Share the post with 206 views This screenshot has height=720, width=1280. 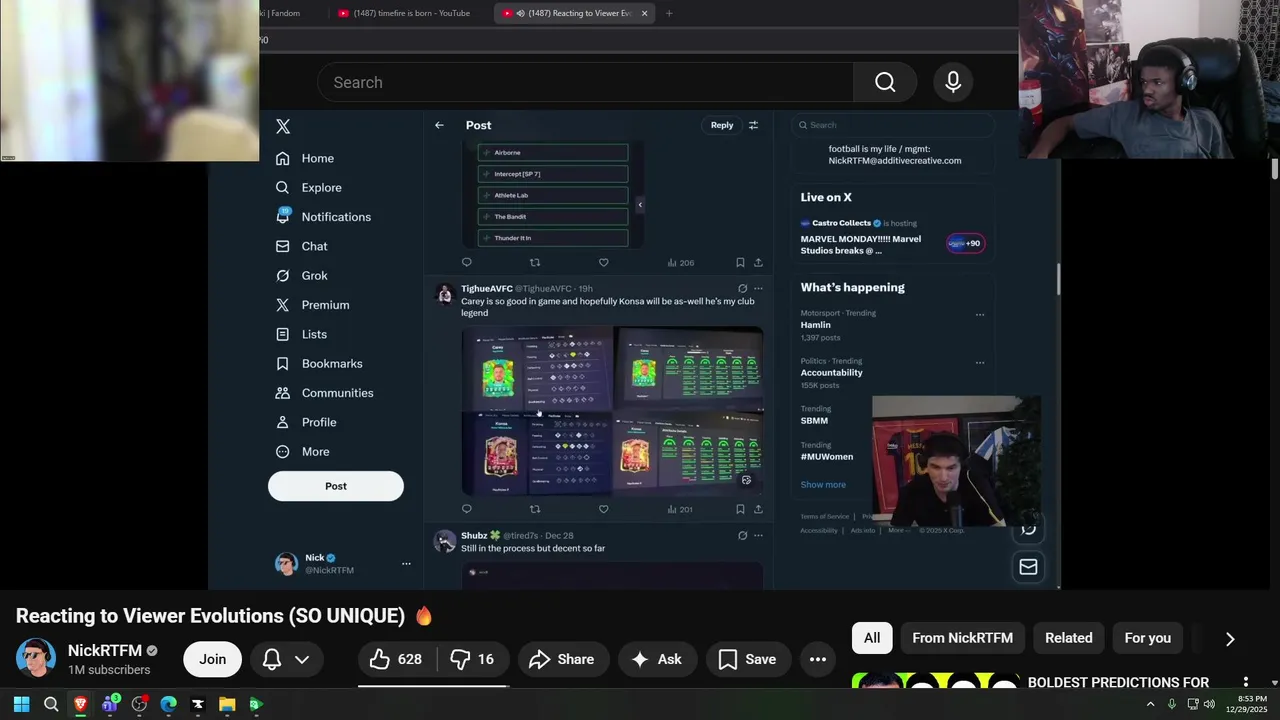758,262
